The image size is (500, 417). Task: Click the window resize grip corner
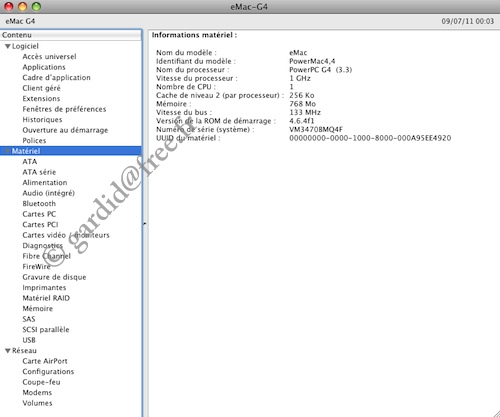pyautogui.click(x=496, y=413)
